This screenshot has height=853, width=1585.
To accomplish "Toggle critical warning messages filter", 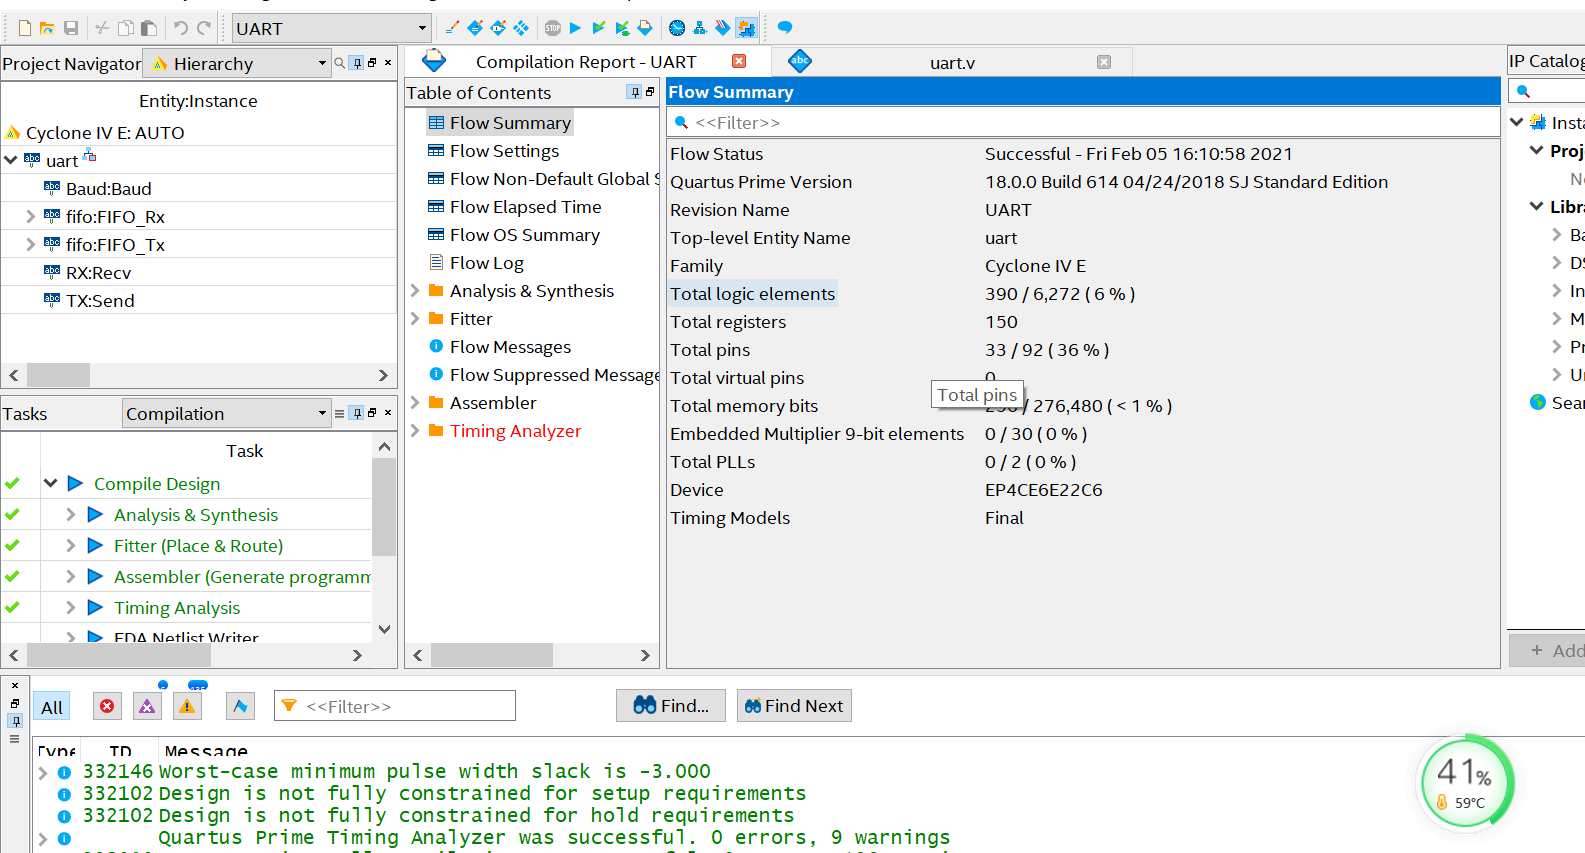I will pos(147,706).
